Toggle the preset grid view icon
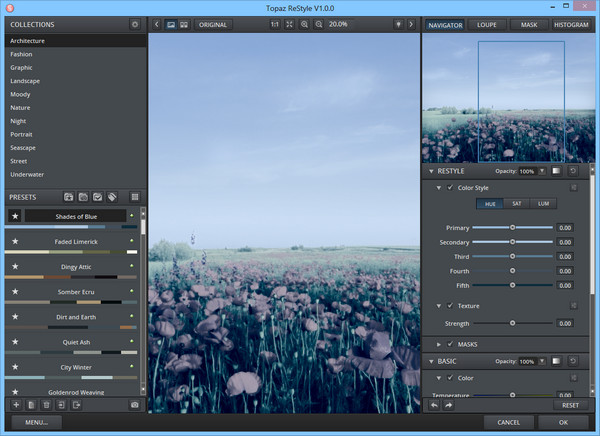Image resolution: width=600 pixels, height=436 pixels. tap(135, 197)
